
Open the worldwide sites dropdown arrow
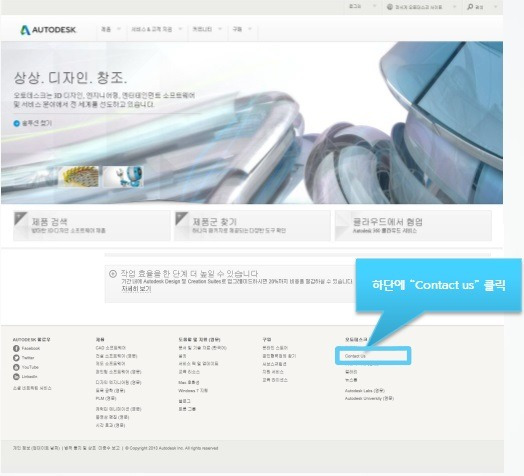pyautogui.click(x=454, y=6)
